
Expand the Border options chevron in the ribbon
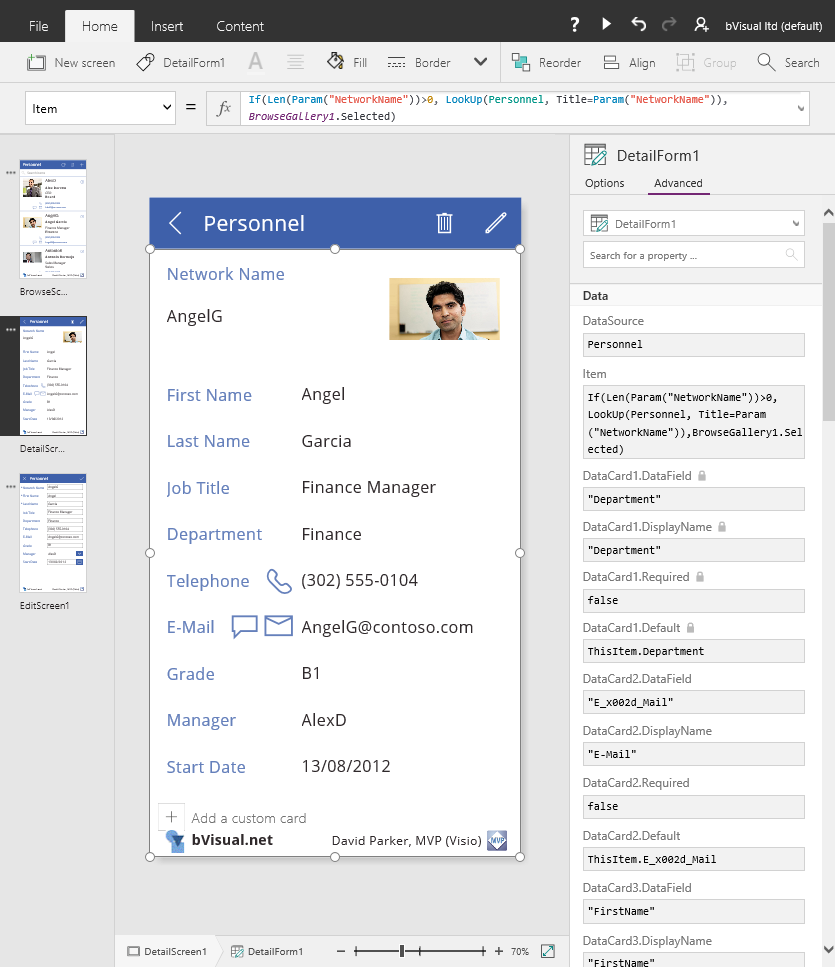coord(479,61)
